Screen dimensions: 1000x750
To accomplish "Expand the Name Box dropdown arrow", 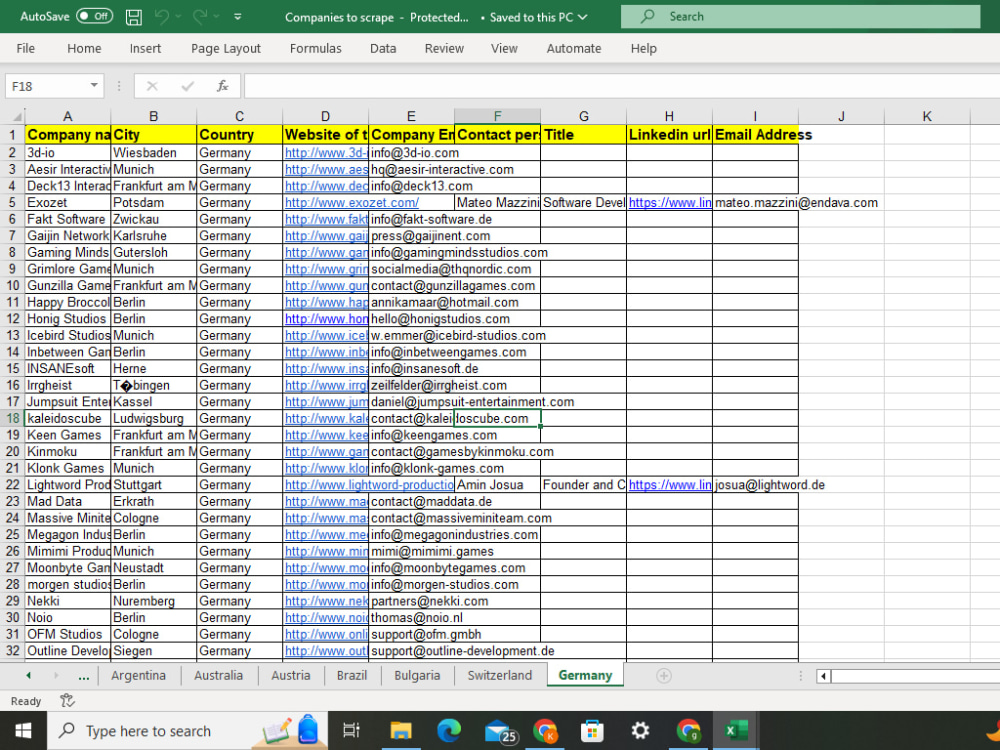I will 94,85.
